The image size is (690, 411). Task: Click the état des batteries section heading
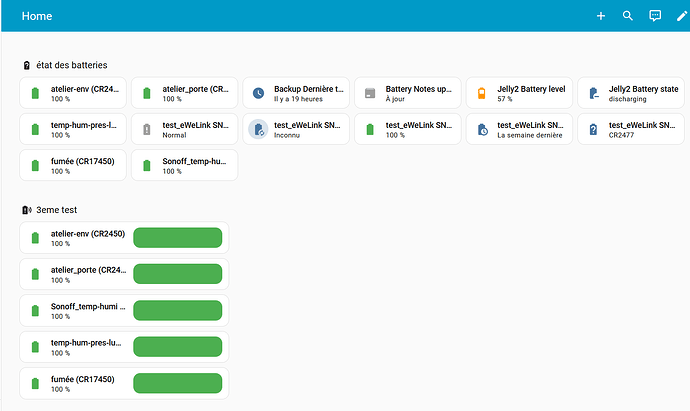tap(72, 65)
